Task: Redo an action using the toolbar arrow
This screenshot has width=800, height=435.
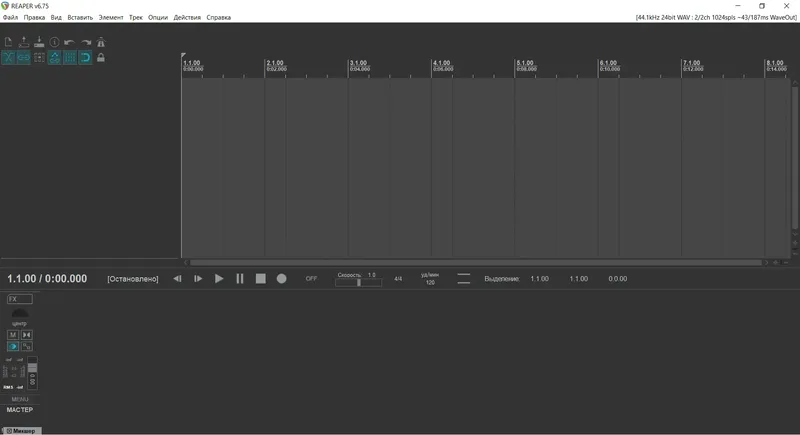Action: tap(86, 42)
